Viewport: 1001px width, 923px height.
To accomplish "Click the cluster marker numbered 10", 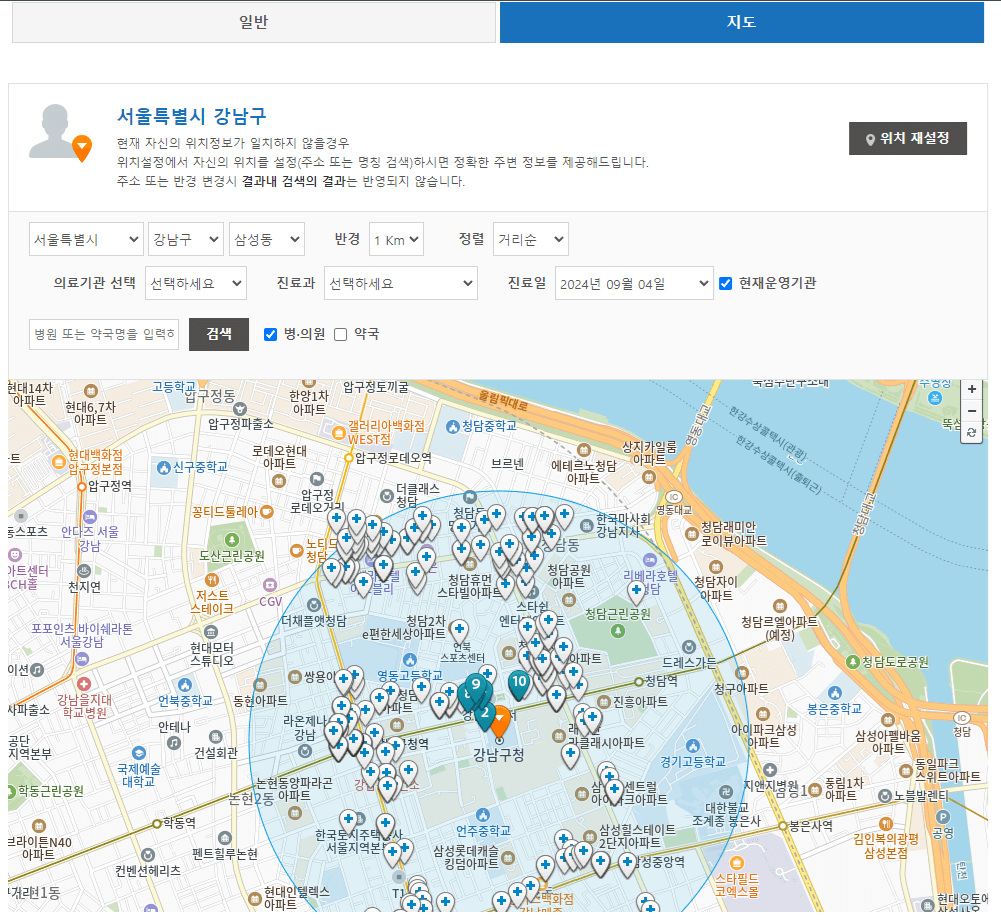I will (518, 683).
